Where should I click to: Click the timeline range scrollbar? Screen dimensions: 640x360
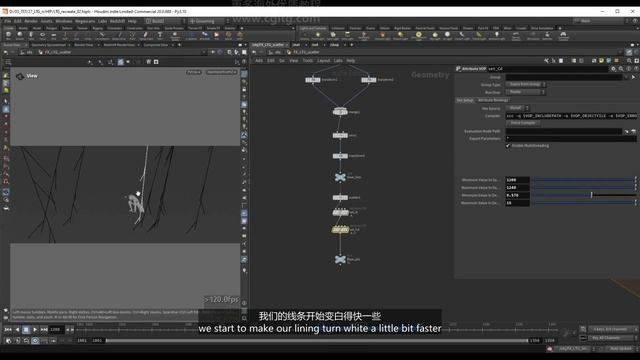(x=317, y=340)
